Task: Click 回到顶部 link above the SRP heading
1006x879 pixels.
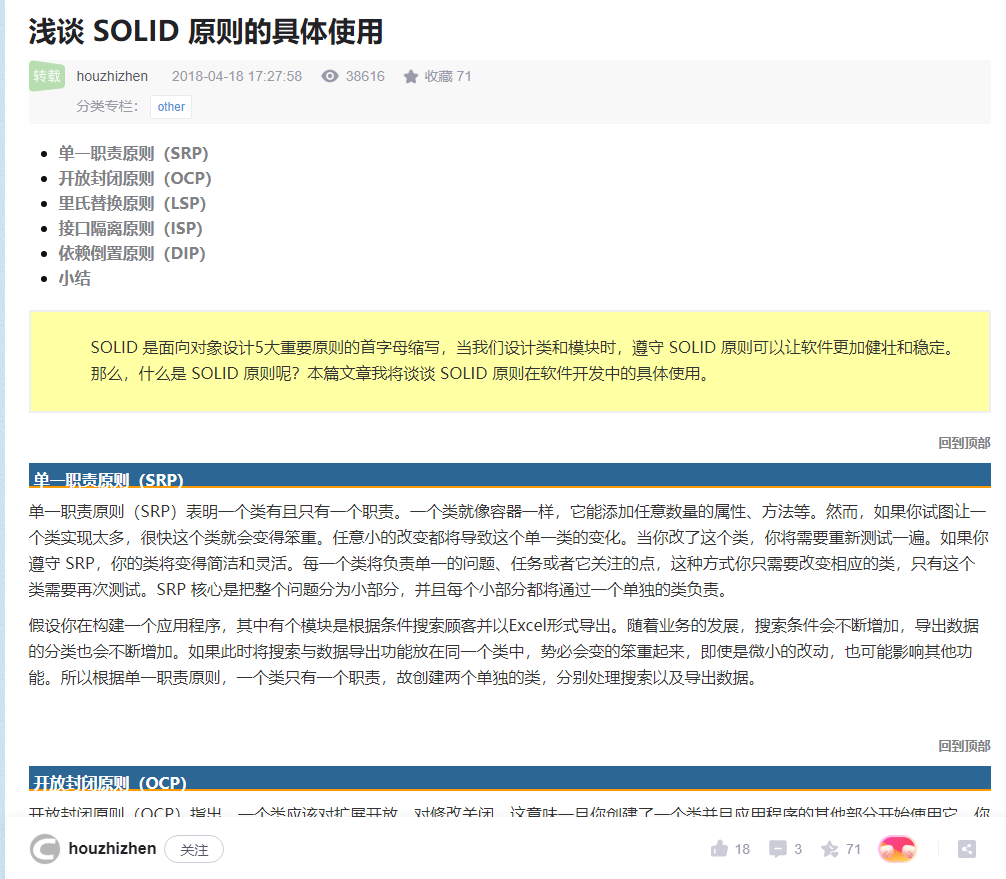Action: point(964,443)
